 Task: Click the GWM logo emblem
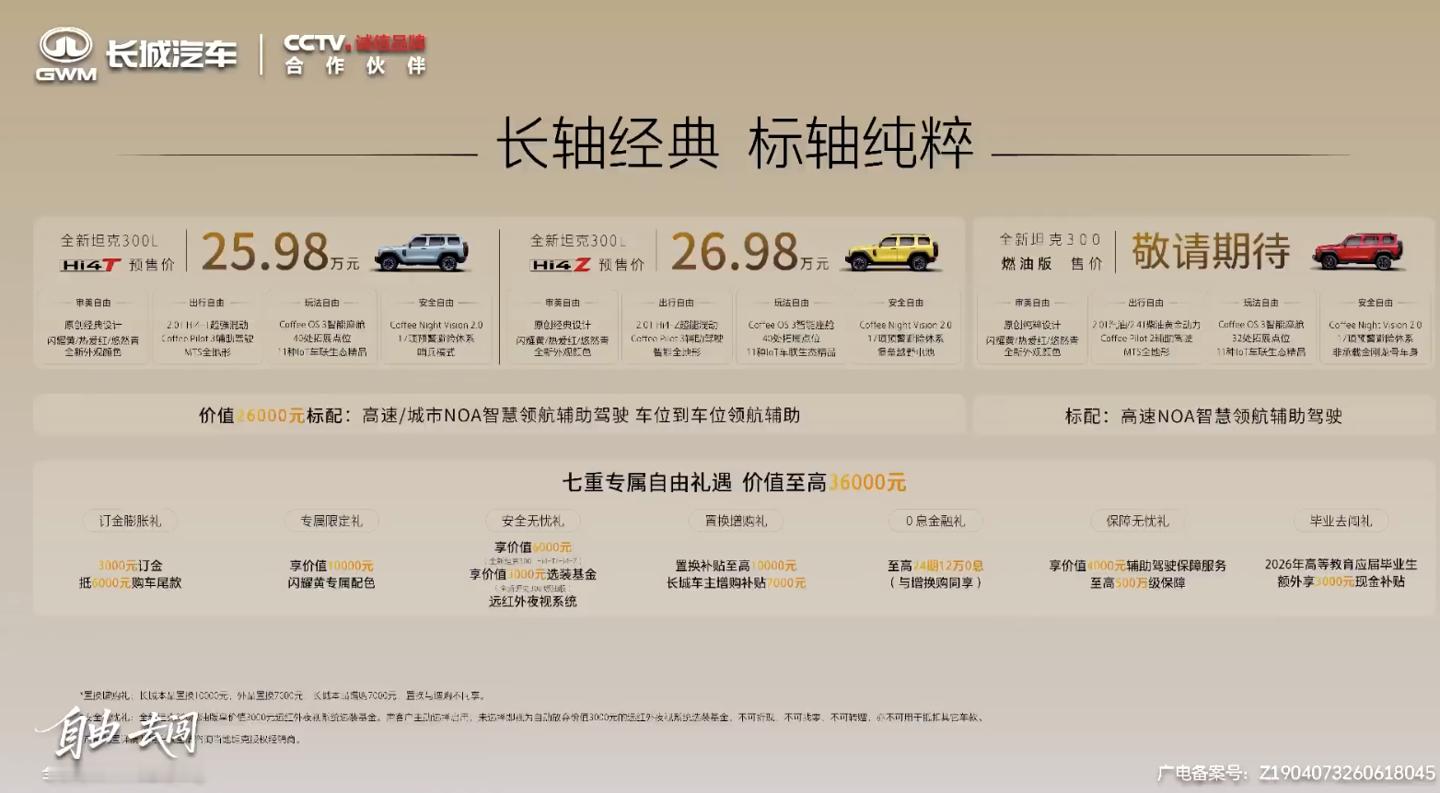tap(66, 54)
